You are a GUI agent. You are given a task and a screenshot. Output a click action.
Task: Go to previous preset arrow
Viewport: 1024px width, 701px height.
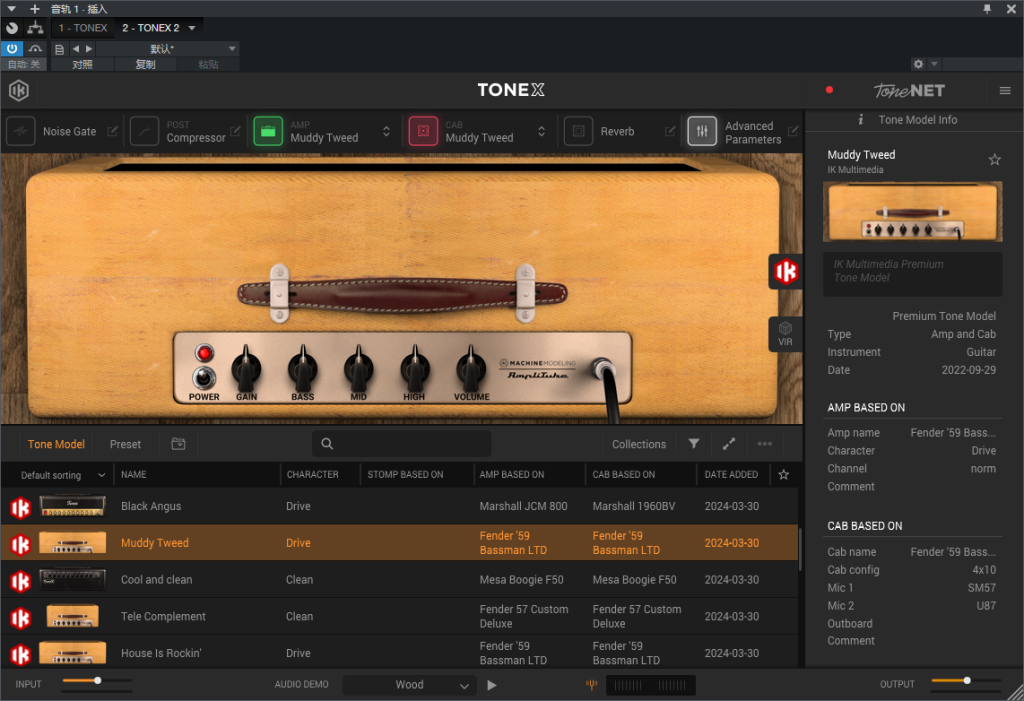coord(75,49)
